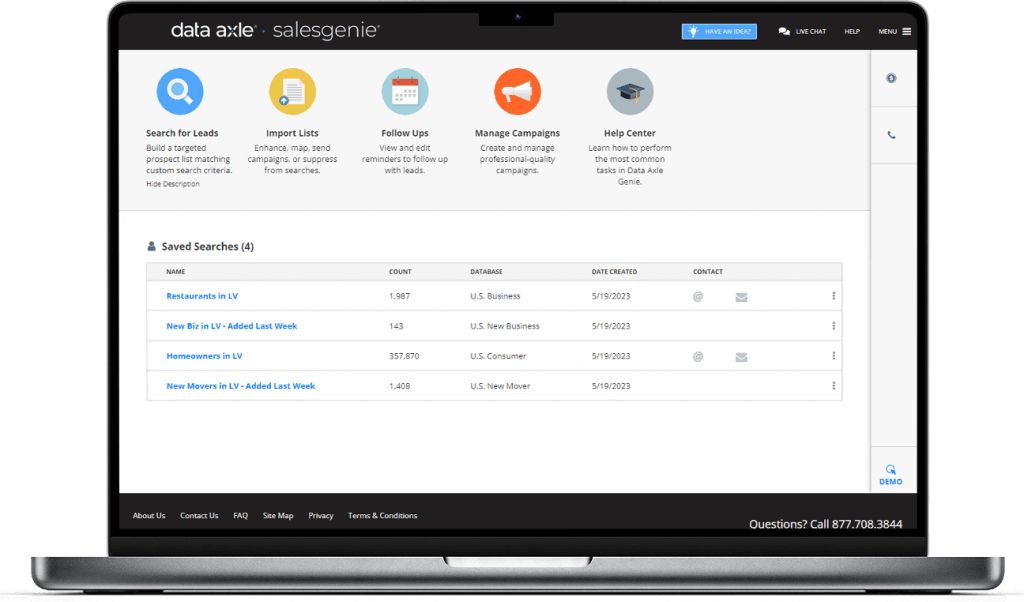
Task: Click HELP in the top navigation
Action: coord(852,32)
